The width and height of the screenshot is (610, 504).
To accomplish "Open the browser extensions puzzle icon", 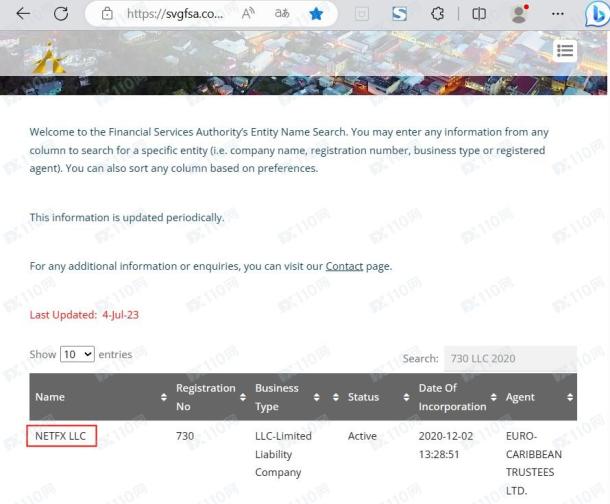I will tap(437, 15).
